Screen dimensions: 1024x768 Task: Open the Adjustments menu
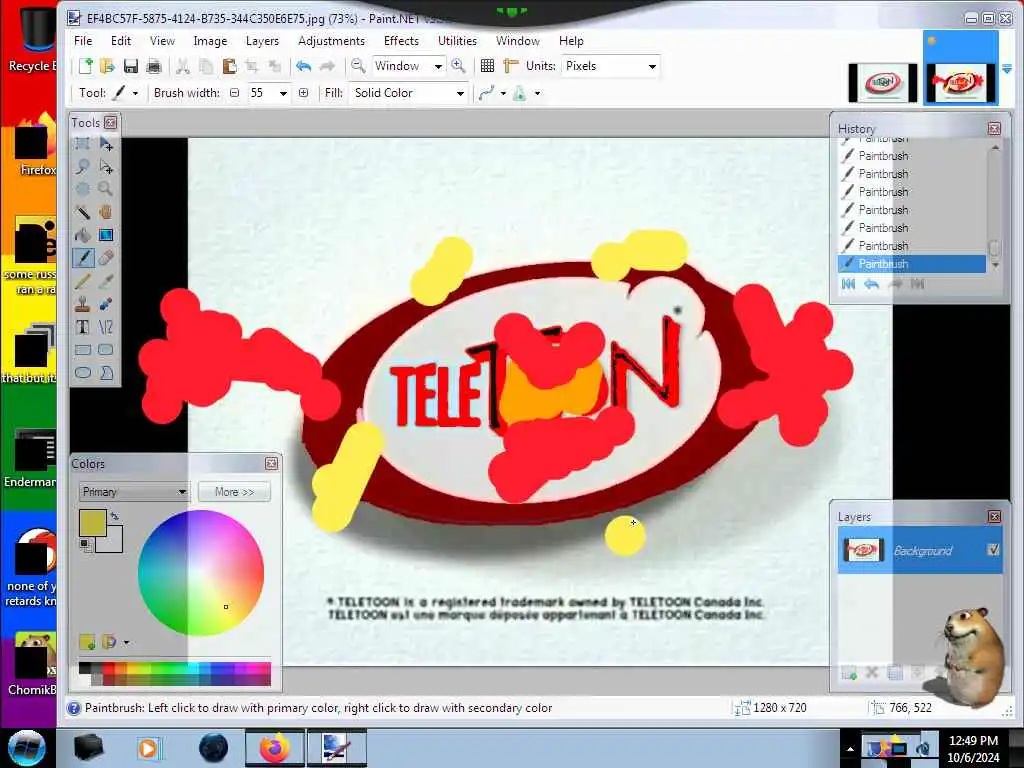331,40
